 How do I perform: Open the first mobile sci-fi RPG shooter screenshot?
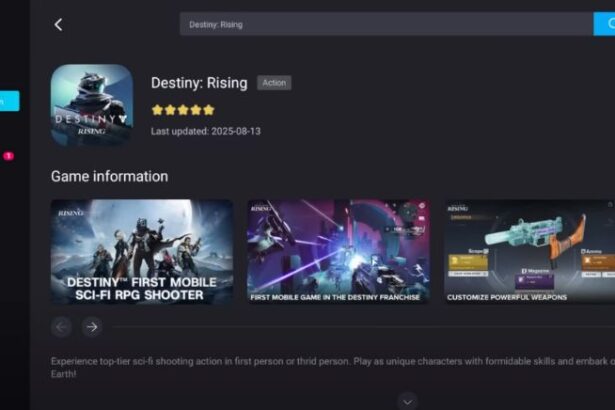click(142, 251)
